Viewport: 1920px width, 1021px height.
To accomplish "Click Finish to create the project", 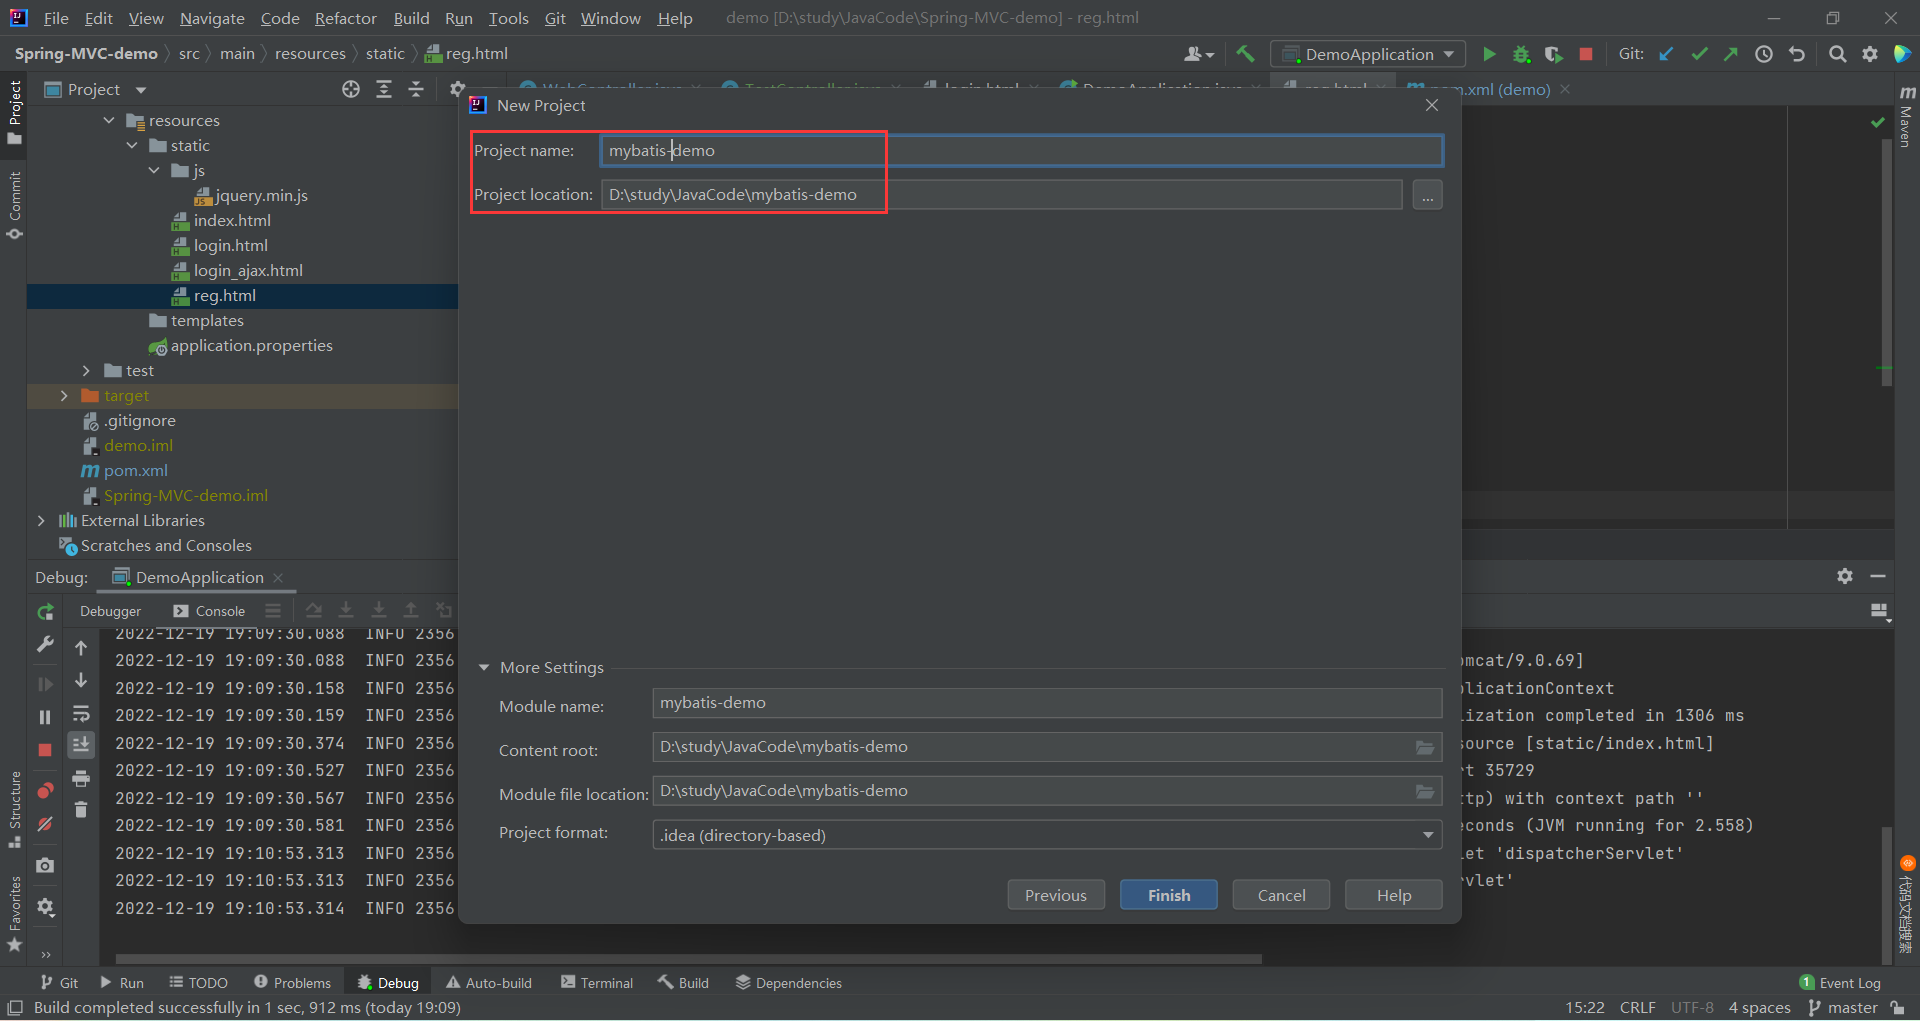I will click(x=1168, y=895).
